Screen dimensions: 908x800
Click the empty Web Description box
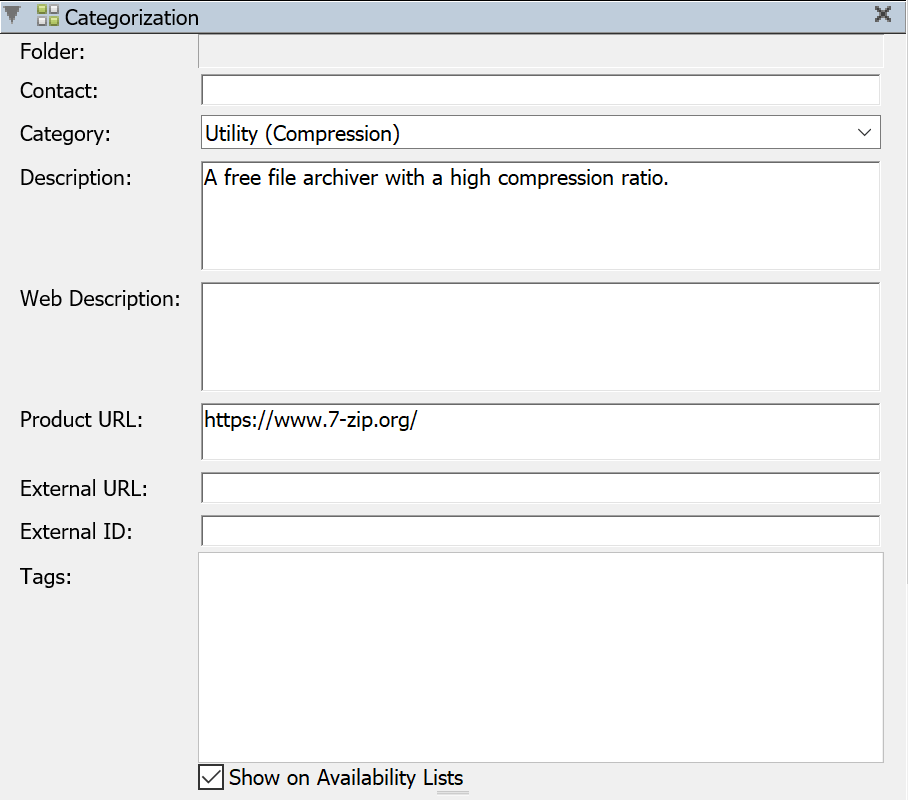pyautogui.click(x=540, y=336)
